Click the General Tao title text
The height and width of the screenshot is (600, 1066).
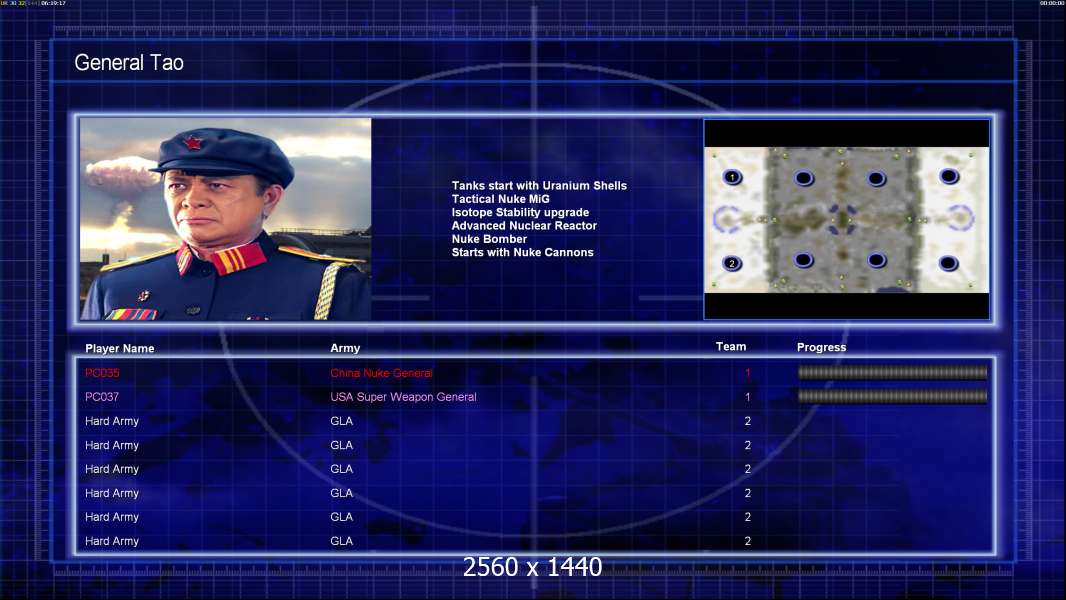(x=129, y=63)
